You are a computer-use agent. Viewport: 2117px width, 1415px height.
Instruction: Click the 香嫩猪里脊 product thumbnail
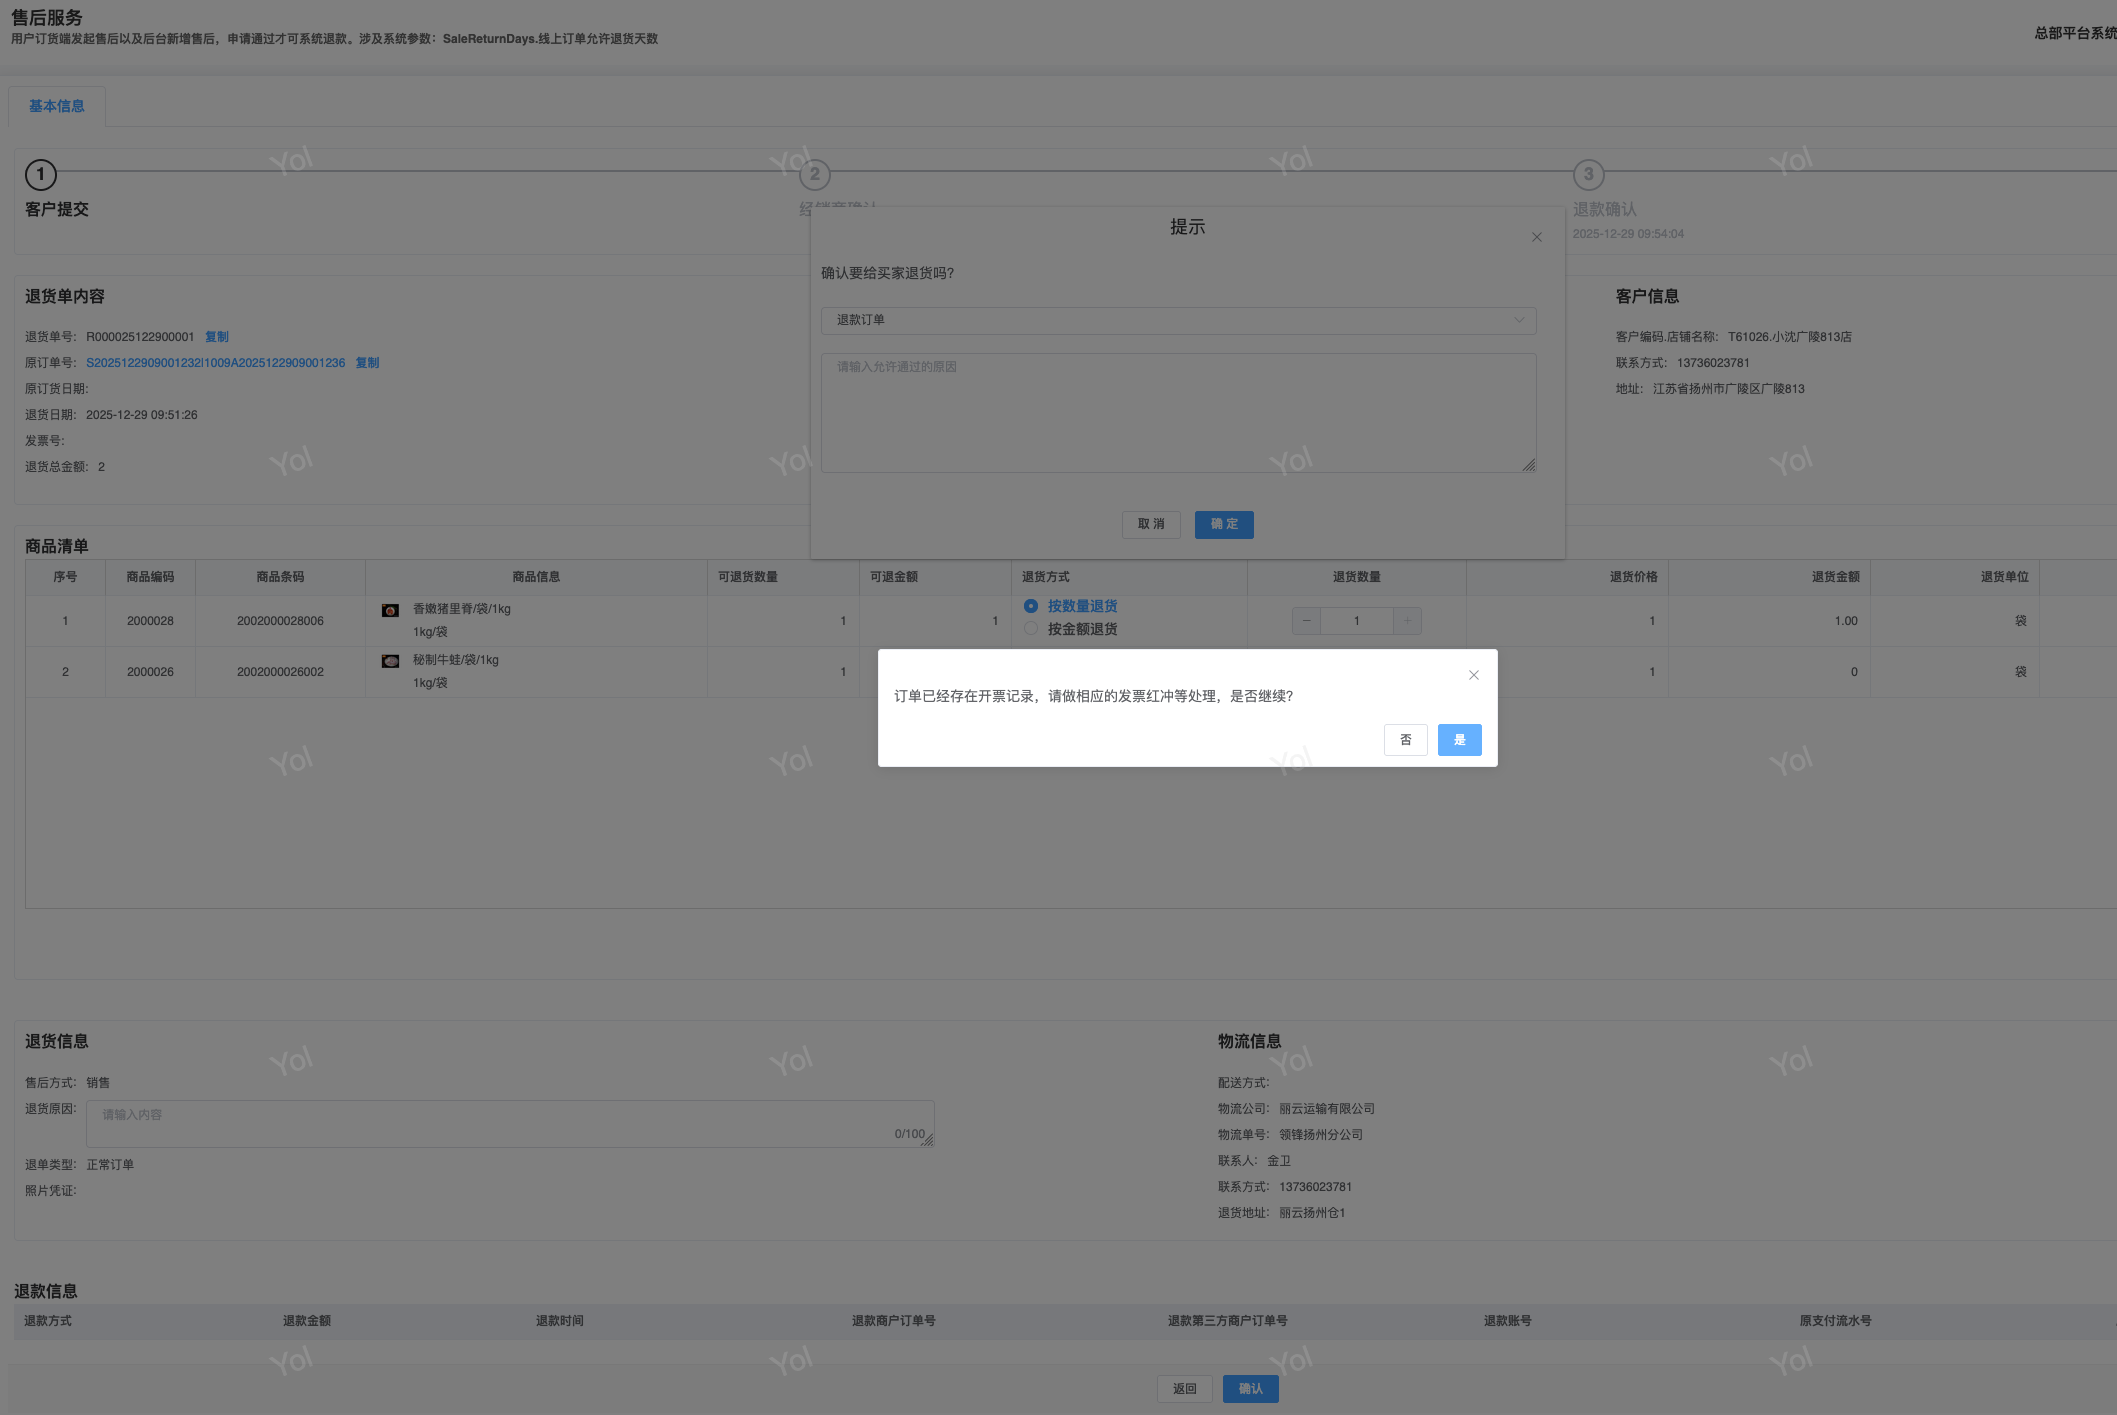point(391,610)
